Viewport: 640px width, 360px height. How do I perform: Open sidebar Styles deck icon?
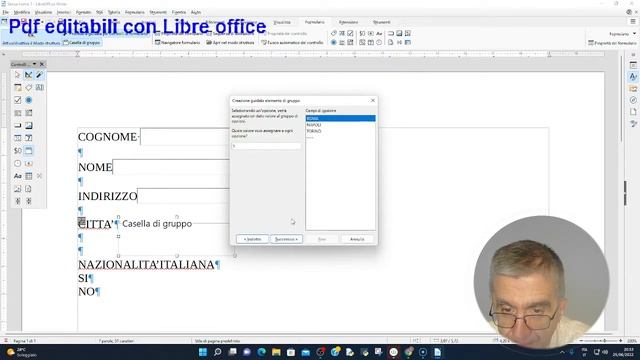click(633, 77)
